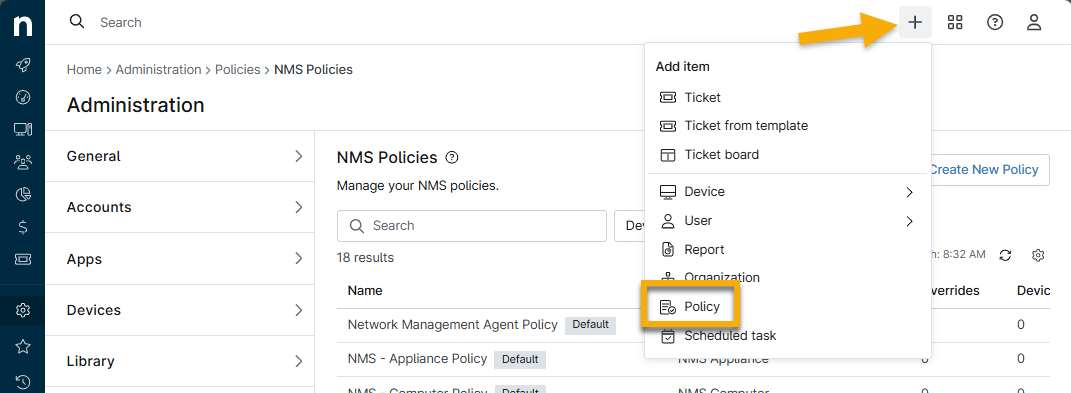Click the 18 results count text
Viewport: 1071px width, 393px height.
pyautogui.click(x=365, y=258)
